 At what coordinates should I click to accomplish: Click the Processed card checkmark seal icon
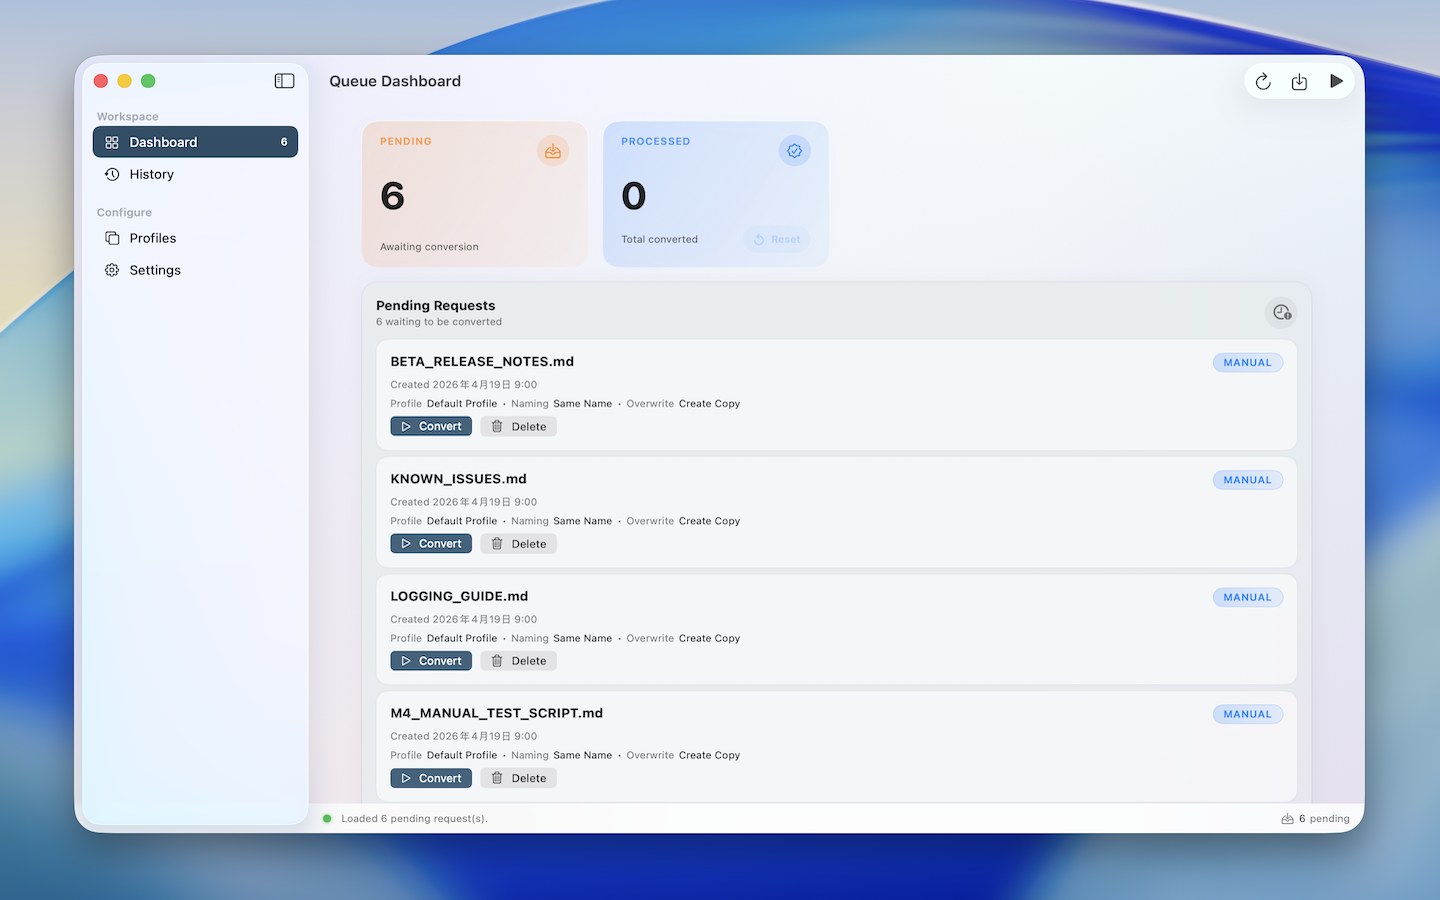(x=794, y=151)
